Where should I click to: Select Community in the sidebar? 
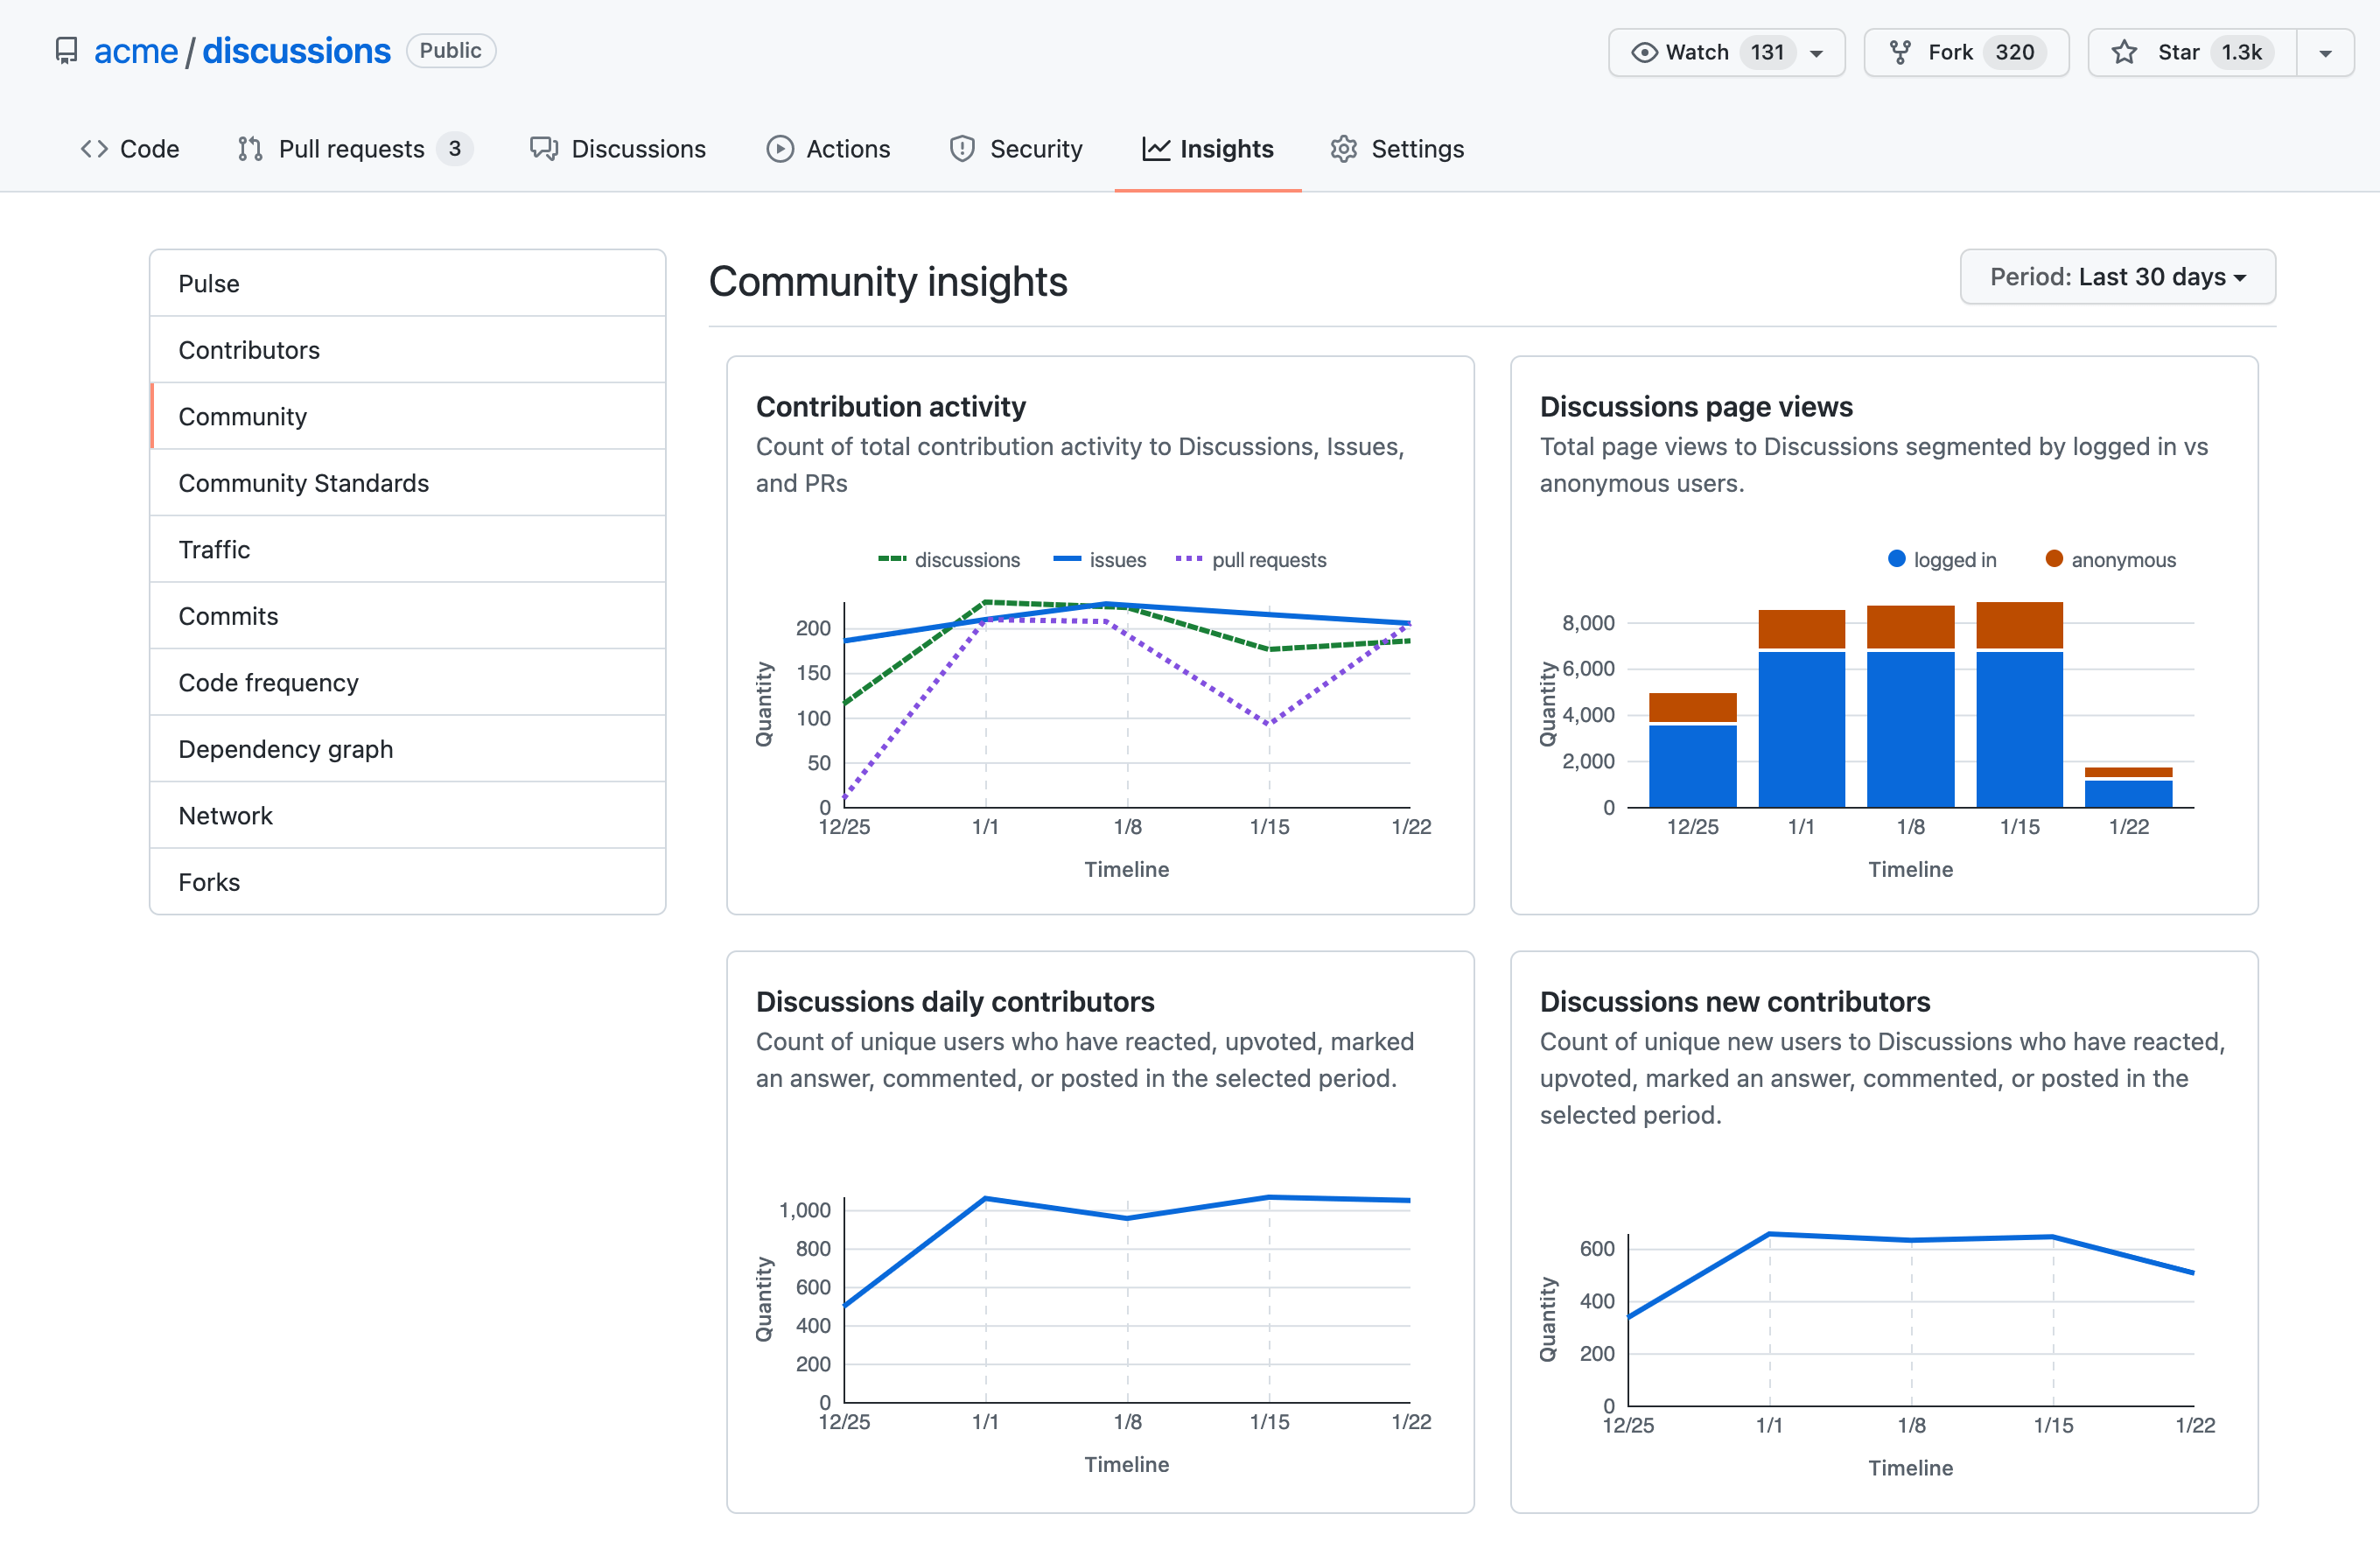click(408, 417)
